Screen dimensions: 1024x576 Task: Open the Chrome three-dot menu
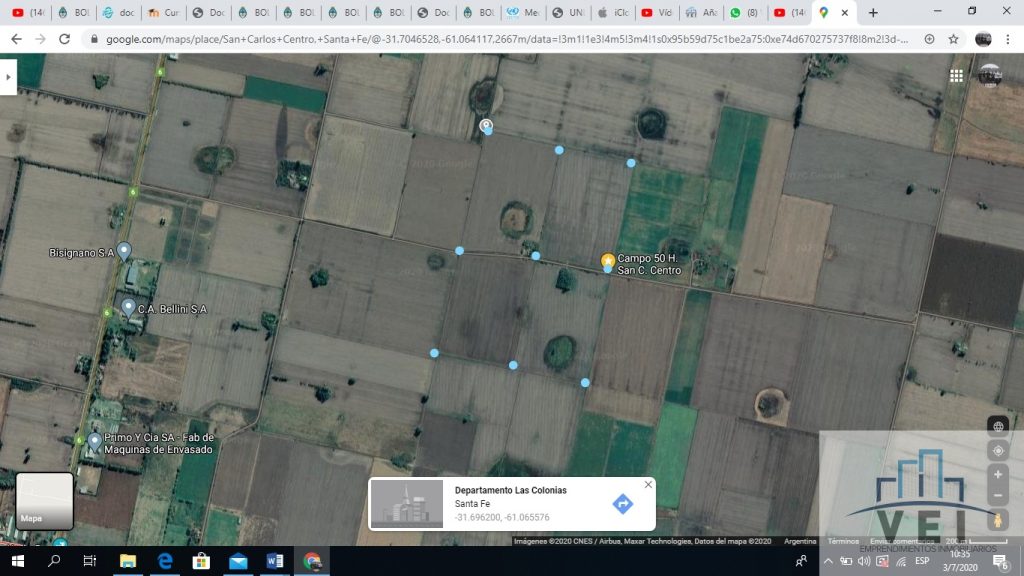(1008, 39)
